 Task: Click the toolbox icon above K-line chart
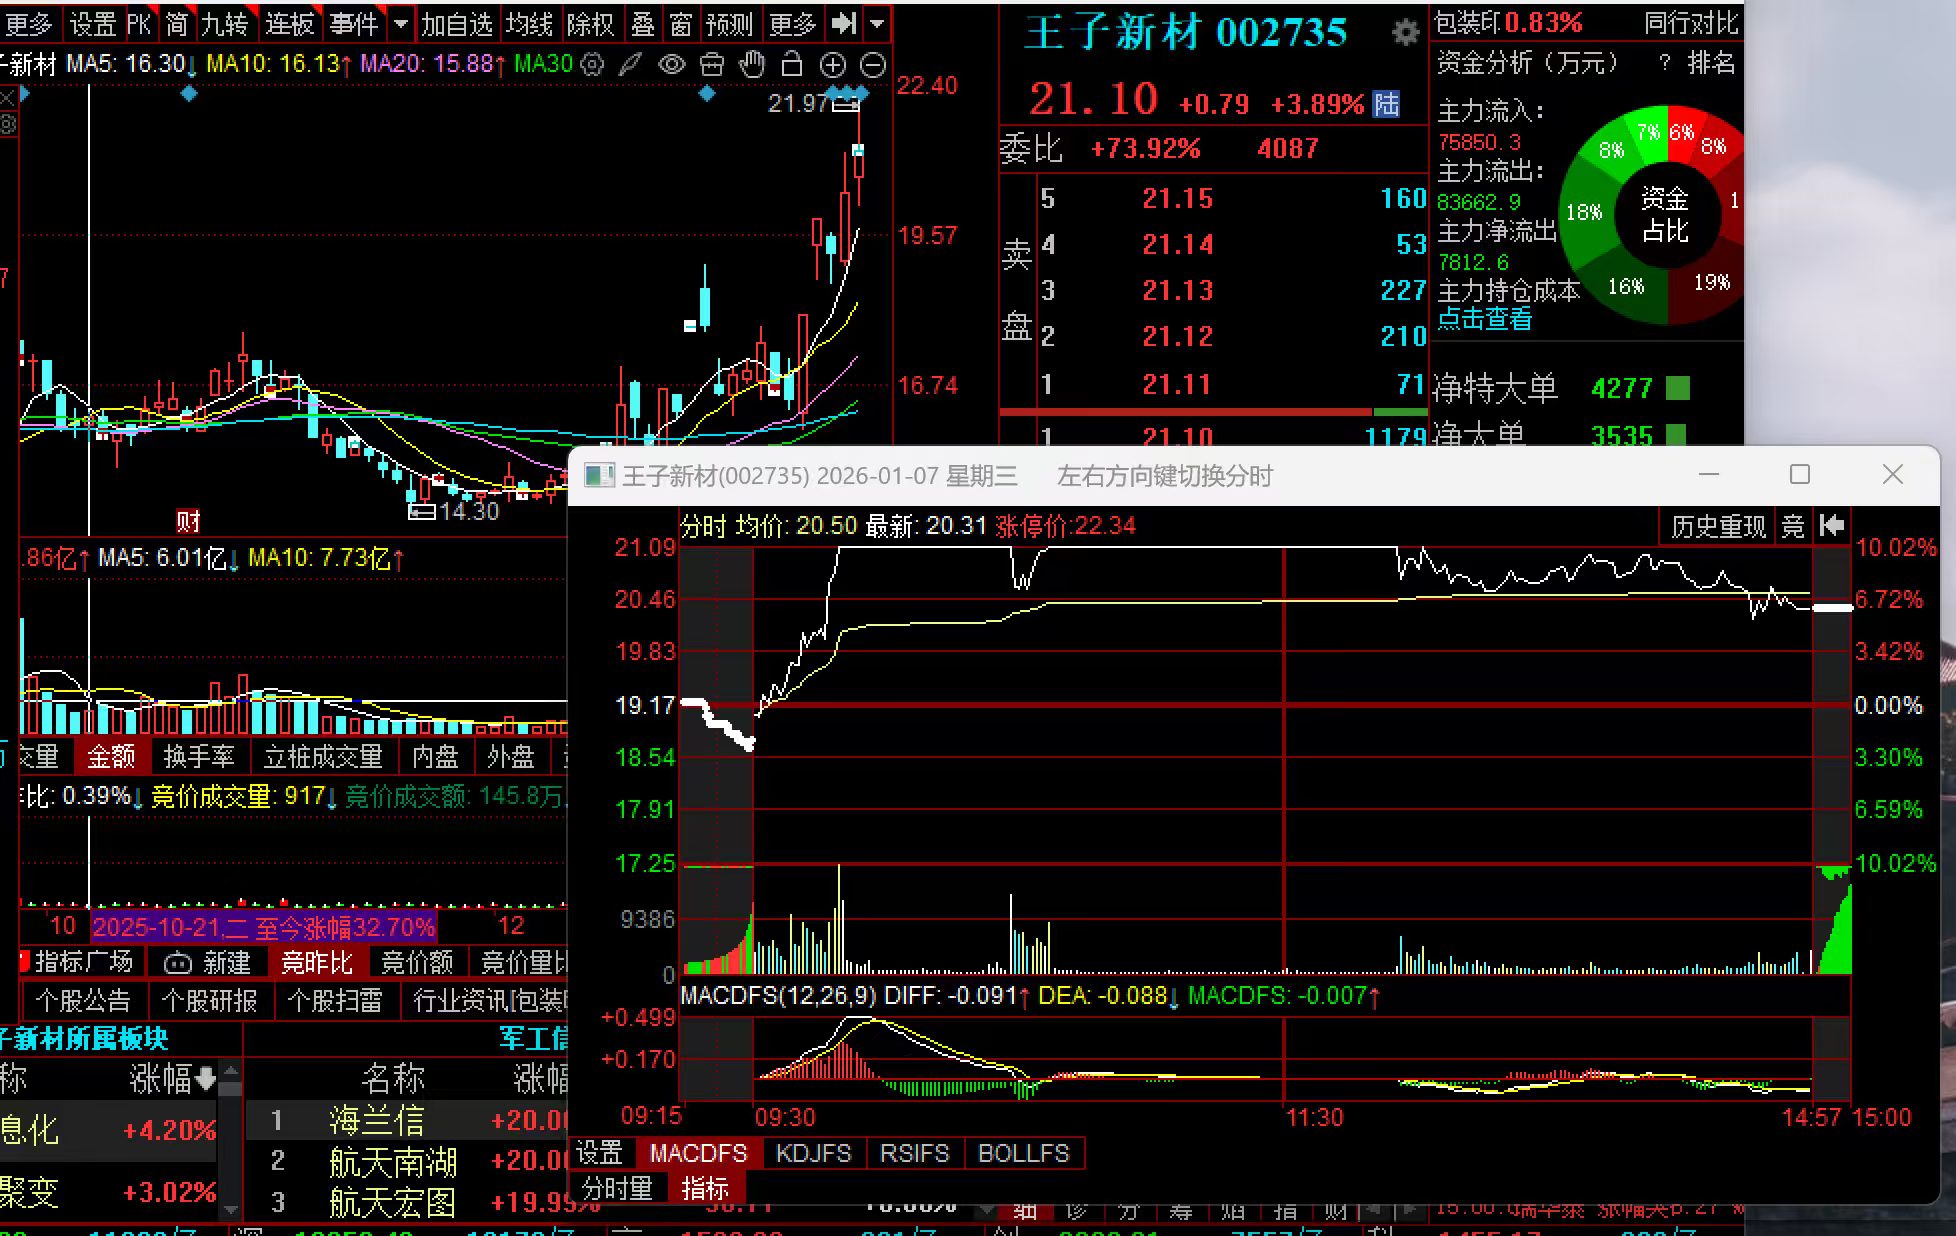pyautogui.click(x=711, y=65)
